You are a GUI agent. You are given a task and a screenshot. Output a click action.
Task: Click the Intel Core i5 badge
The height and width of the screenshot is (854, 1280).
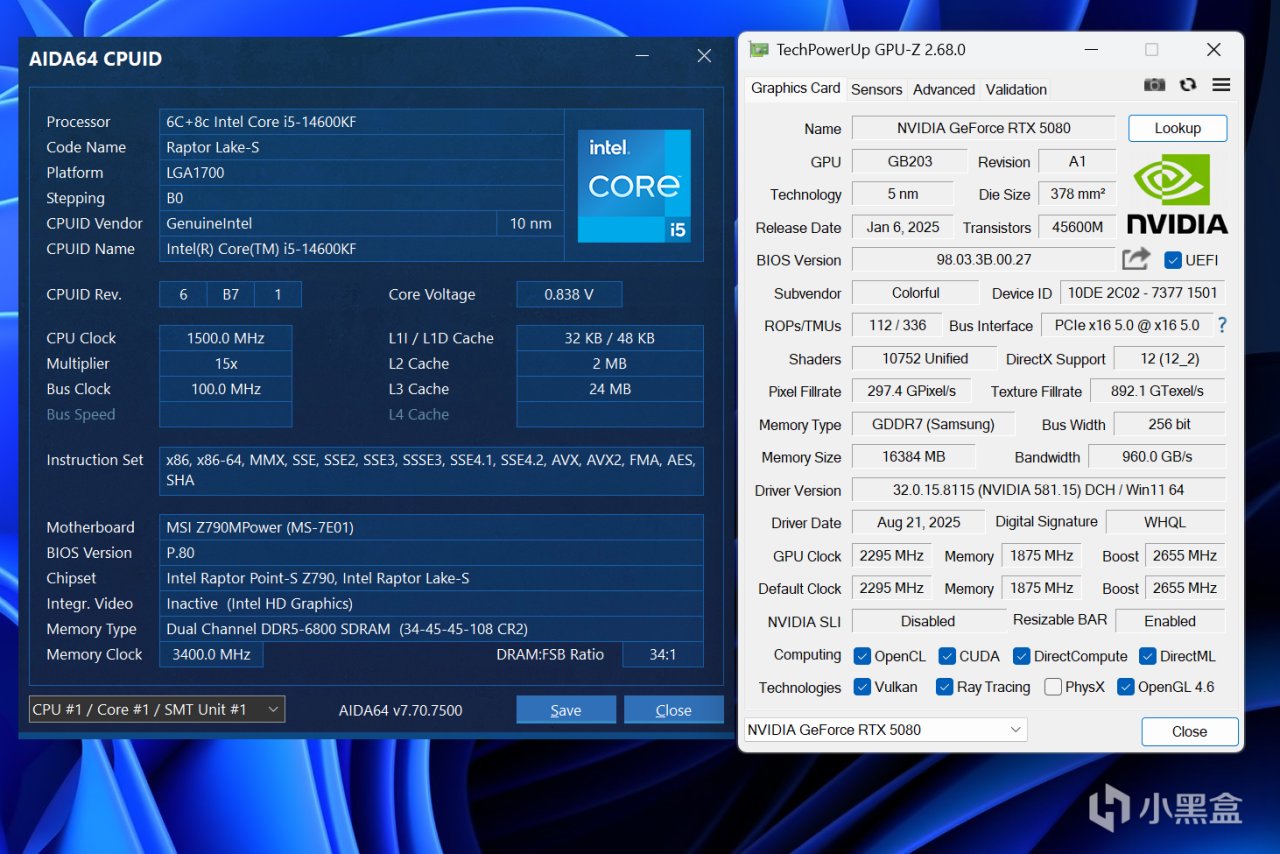634,186
